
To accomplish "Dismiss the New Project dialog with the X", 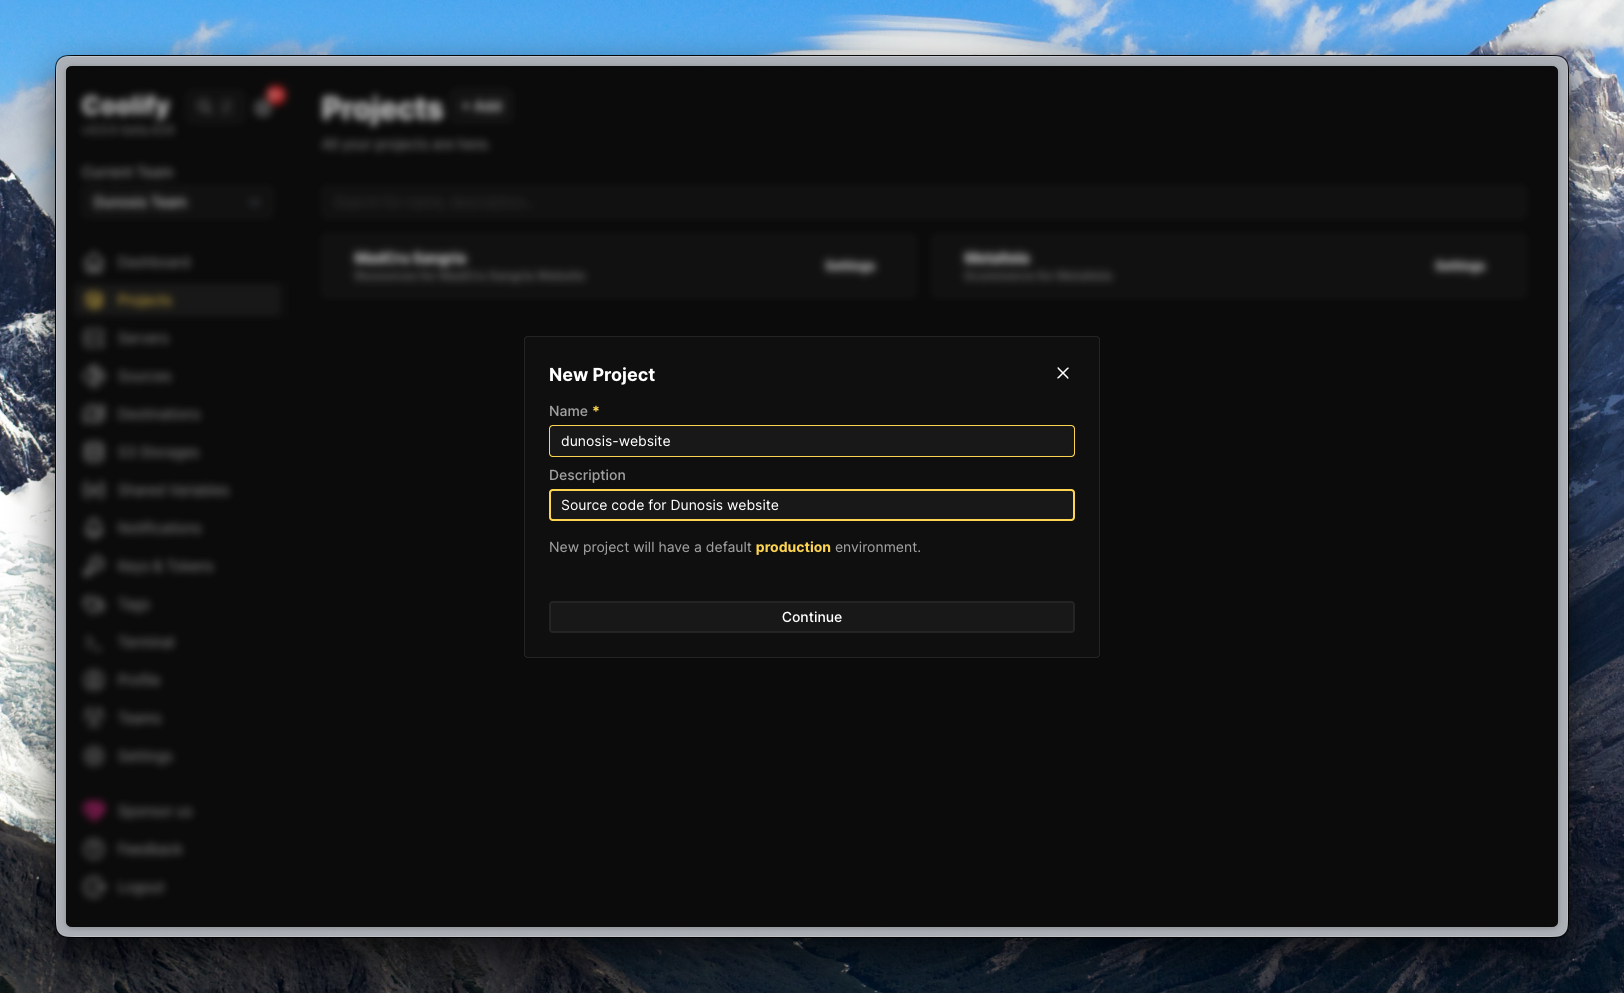I will [x=1062, y=373].
